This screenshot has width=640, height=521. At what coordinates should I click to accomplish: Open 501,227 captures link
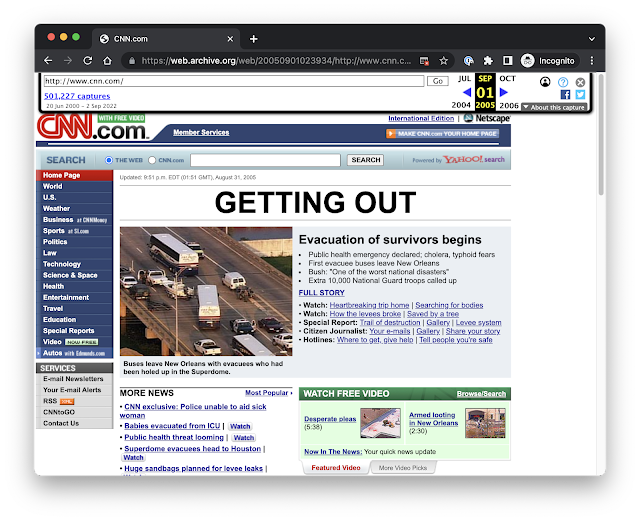click(77, 96)
